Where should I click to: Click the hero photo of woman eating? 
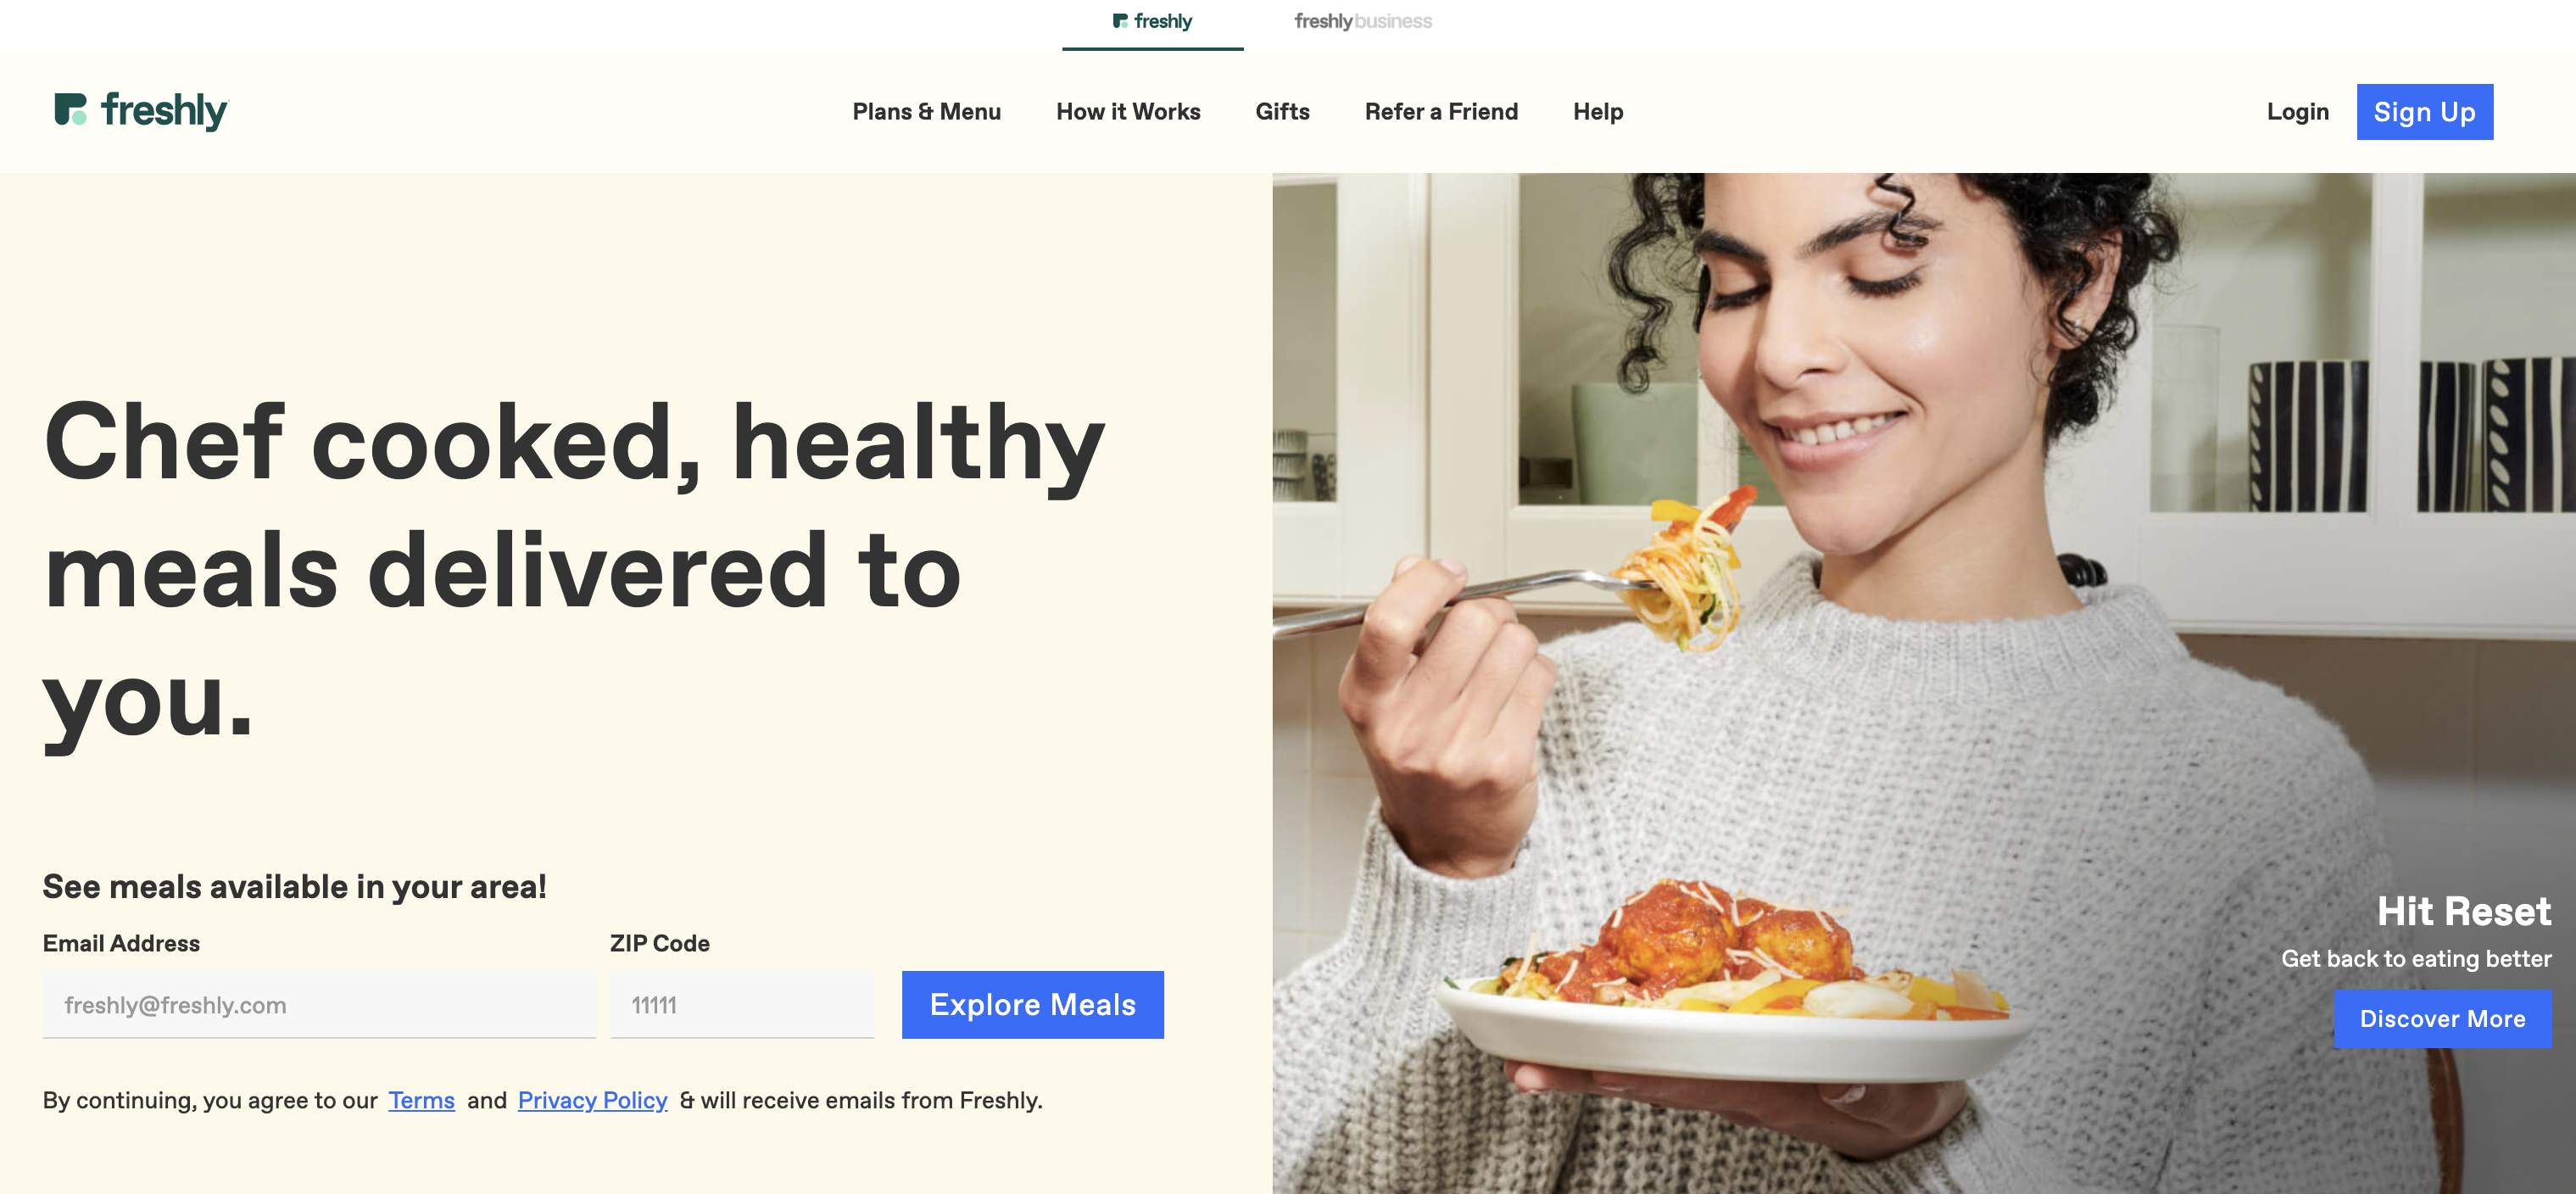(x=1923, y=683)
